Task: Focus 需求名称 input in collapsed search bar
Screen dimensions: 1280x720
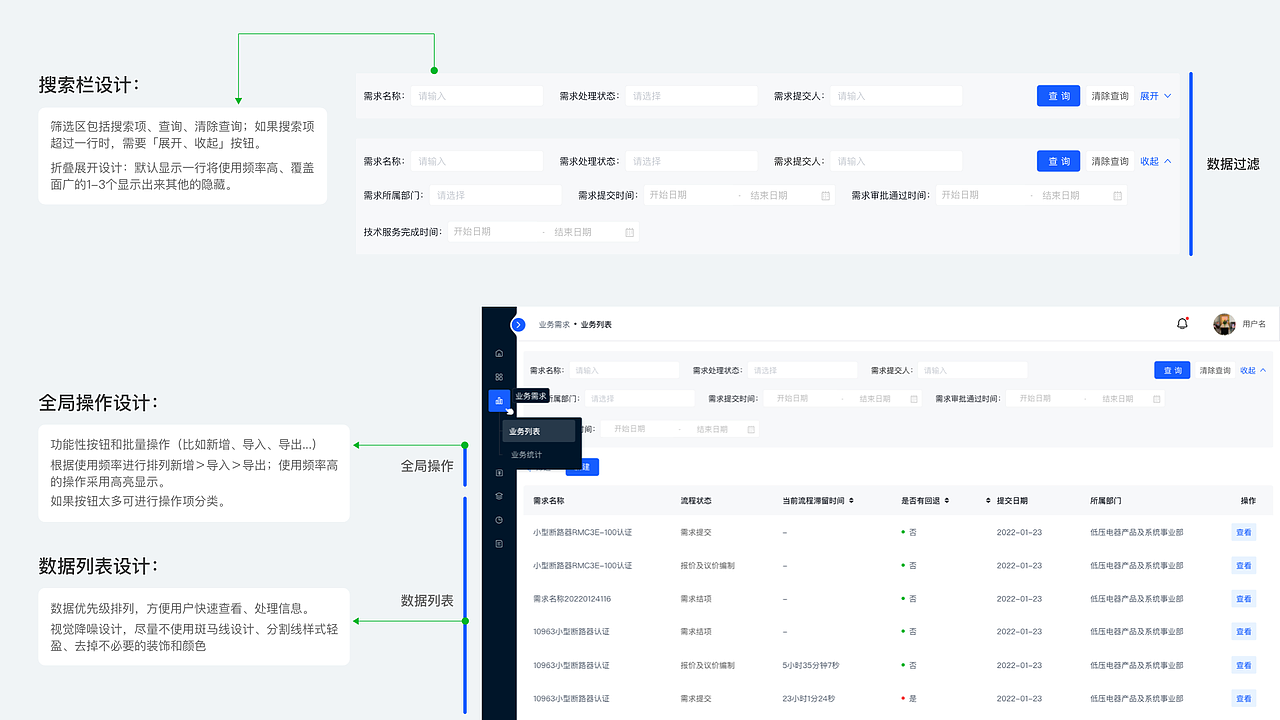Action: click(476, 96)
